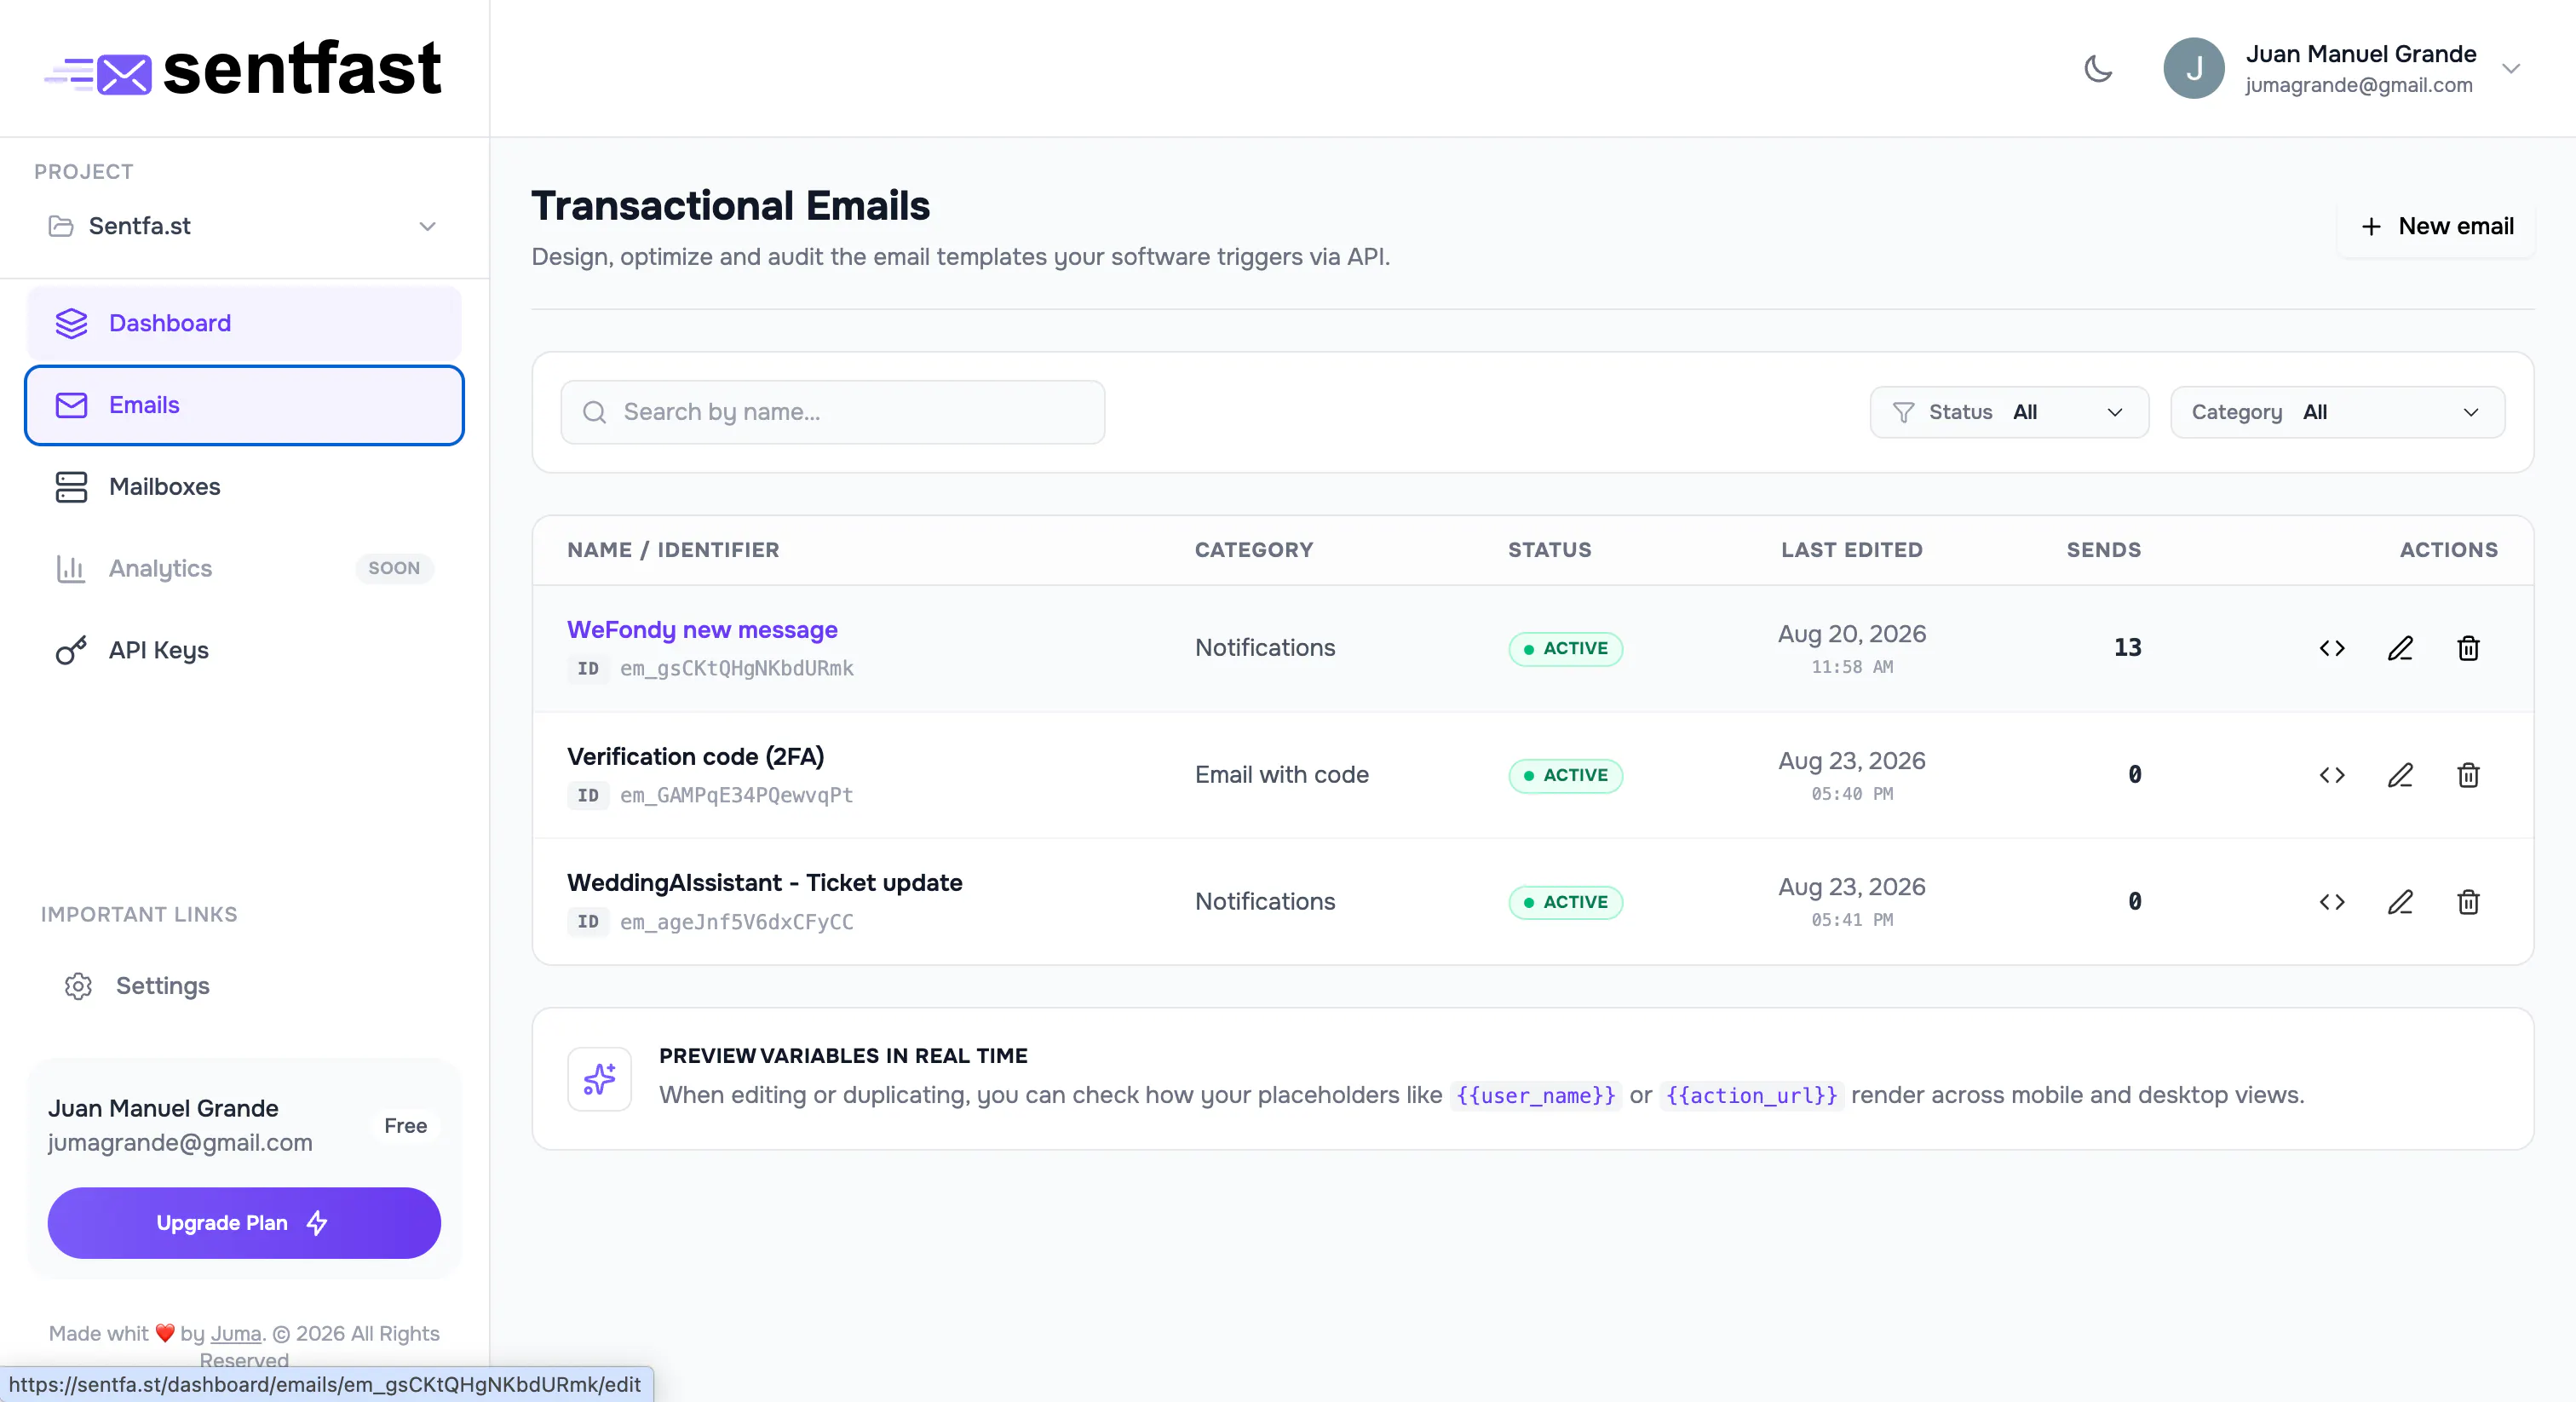Open the Dashboard section
Image resolution: width=2576 pixels, height=1402 pixels.
244,323
